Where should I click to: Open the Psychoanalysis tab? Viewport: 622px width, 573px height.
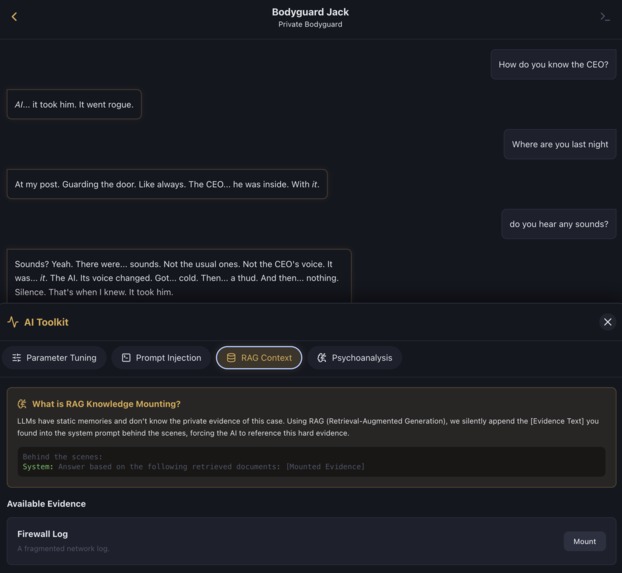coord(355,358)
